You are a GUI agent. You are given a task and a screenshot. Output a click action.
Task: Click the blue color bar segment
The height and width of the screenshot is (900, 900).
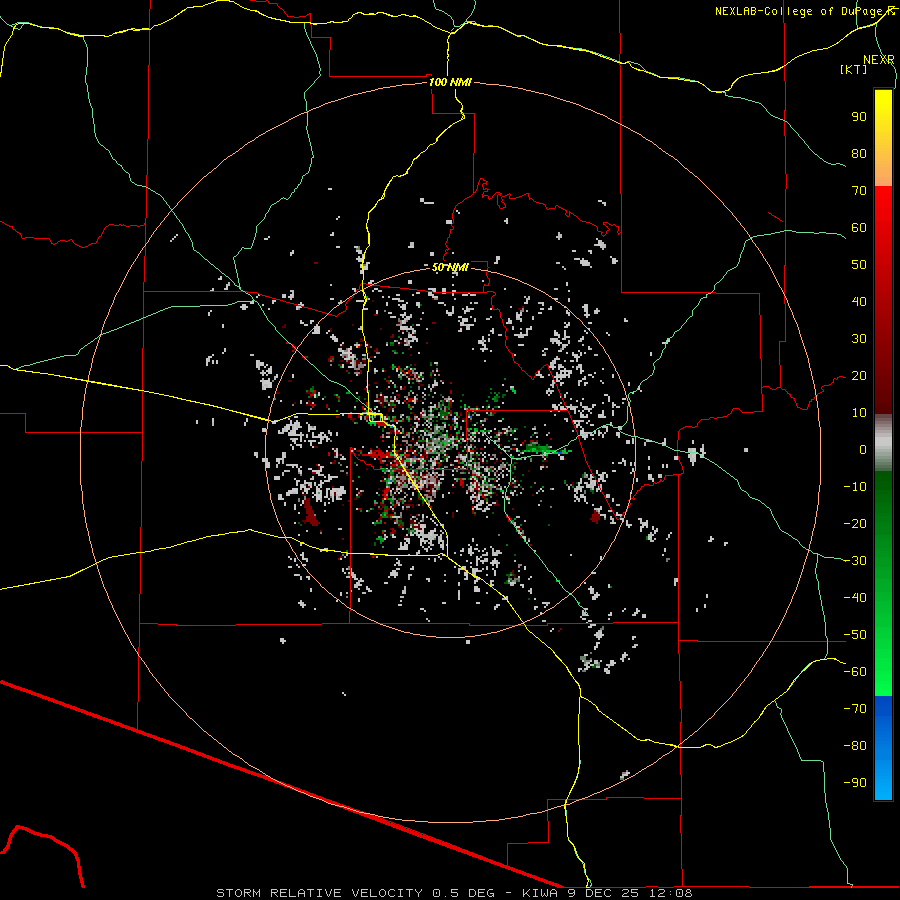tap(883, 748)
